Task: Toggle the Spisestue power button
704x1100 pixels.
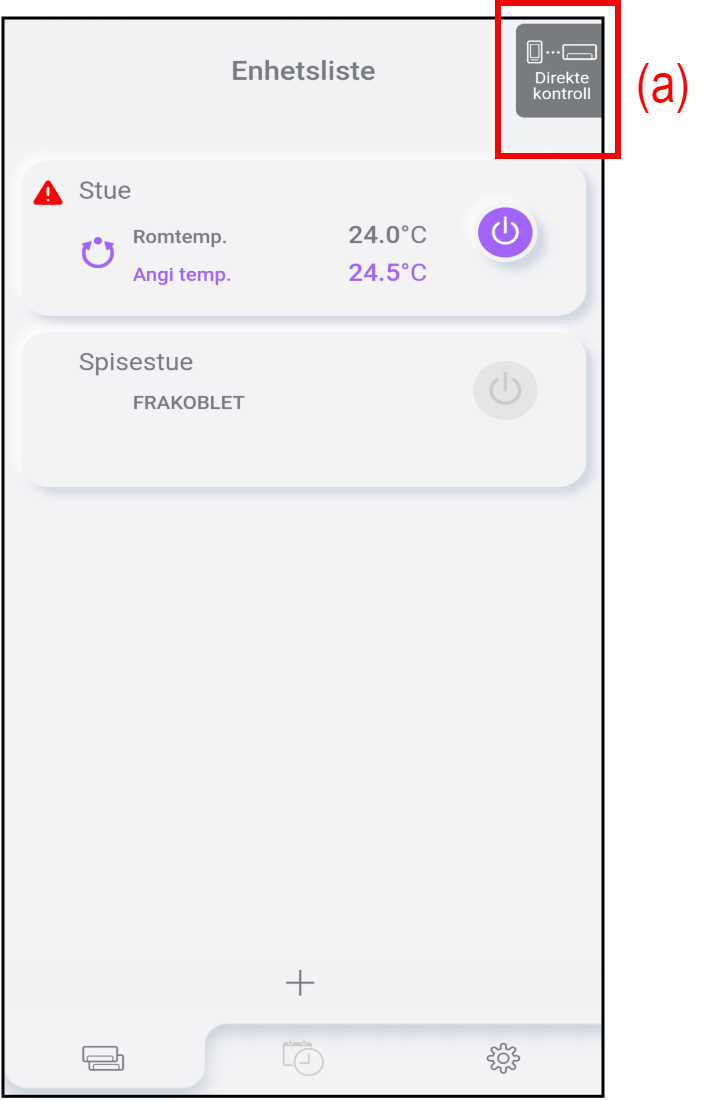Action: point(505,390)
